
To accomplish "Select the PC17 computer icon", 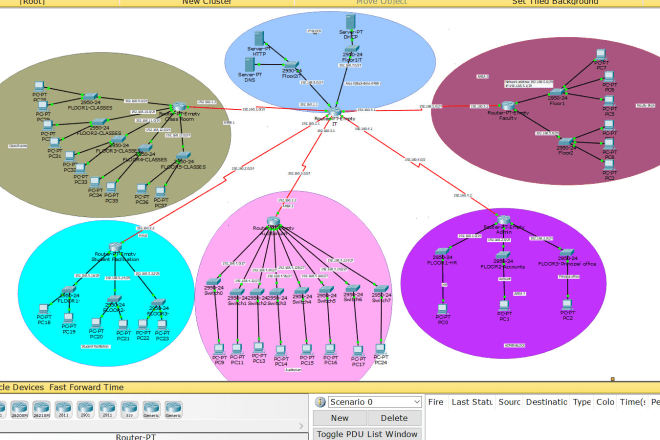I will coord(358,351).
